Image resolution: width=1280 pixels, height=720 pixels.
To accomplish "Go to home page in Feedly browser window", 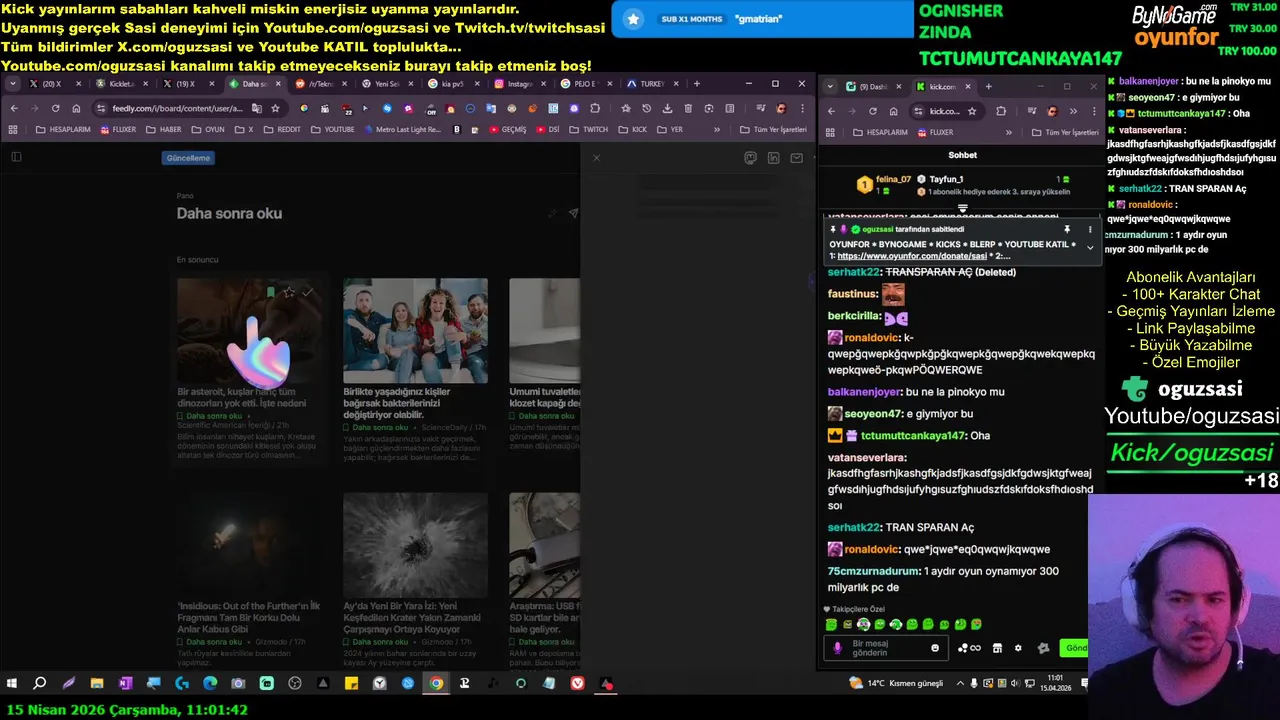I will click(76, 108).
